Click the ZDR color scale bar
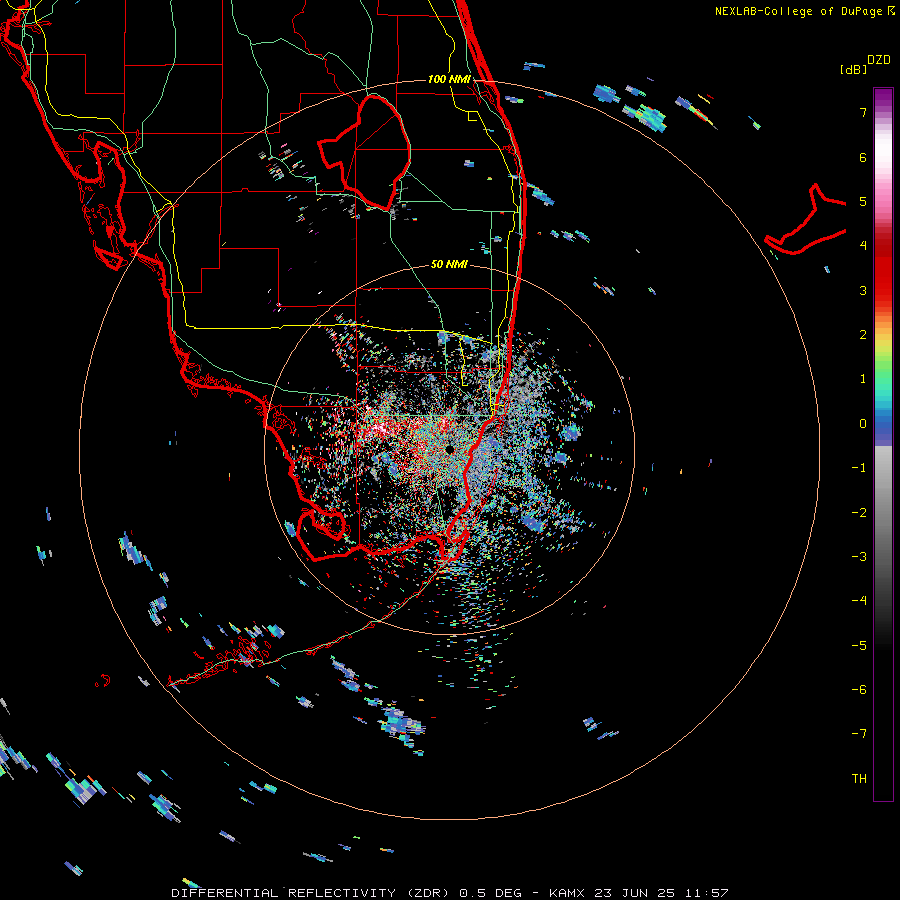The width and height of the screenshot is (900, 900). 883,444
